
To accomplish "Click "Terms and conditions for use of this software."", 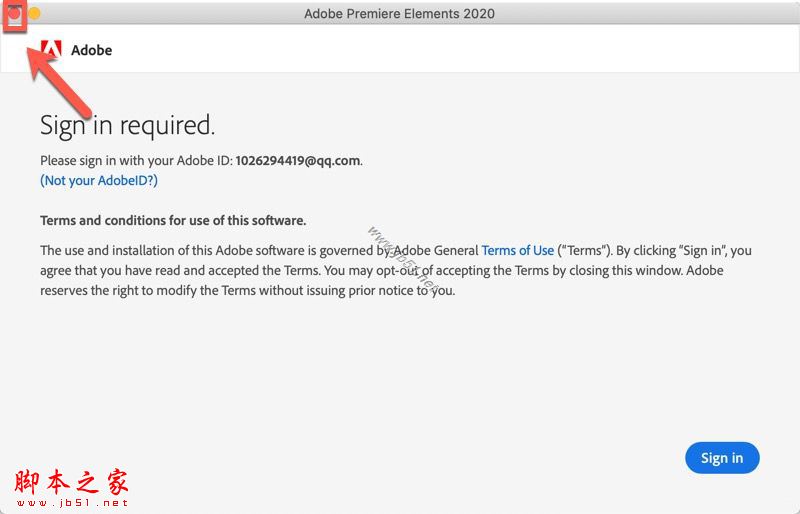I will pos(173,221).
